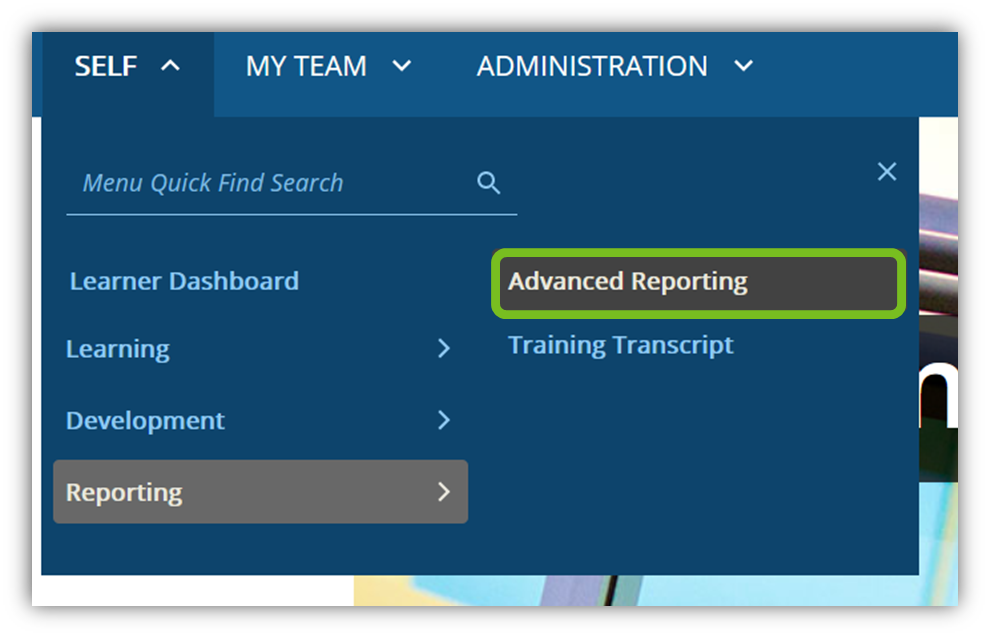The height and width of the screenshot is (638, 990).
Task: Open the ADMINISTRATION menu
Action: (592, 66)
